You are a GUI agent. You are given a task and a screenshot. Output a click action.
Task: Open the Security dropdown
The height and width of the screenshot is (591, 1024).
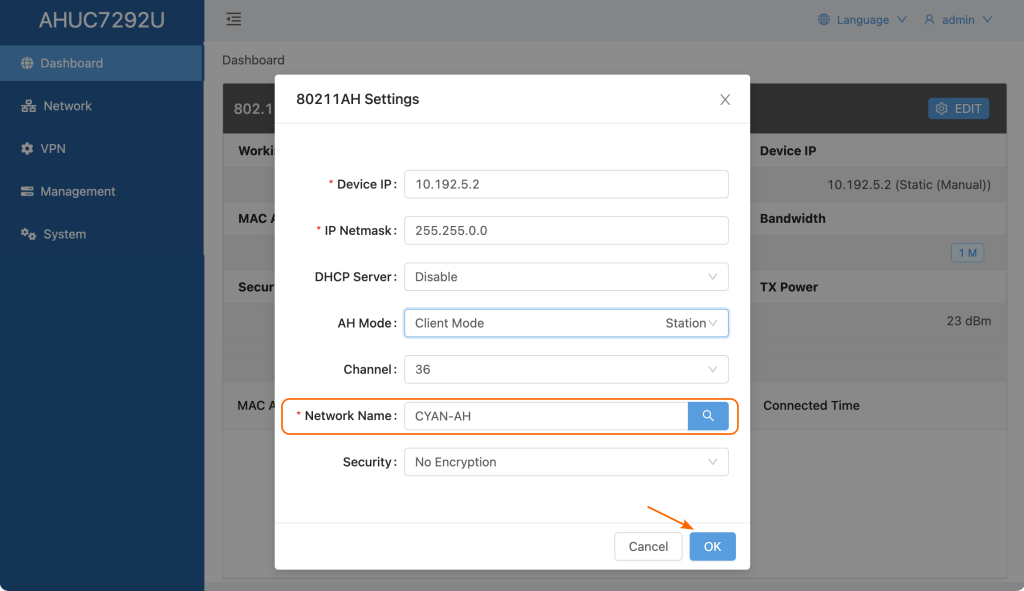(566, 462)
